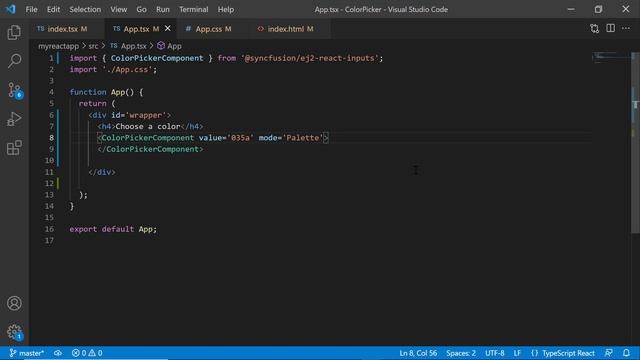Change file encoding UTF-8

pyautogui.click(x=495, y=353)
